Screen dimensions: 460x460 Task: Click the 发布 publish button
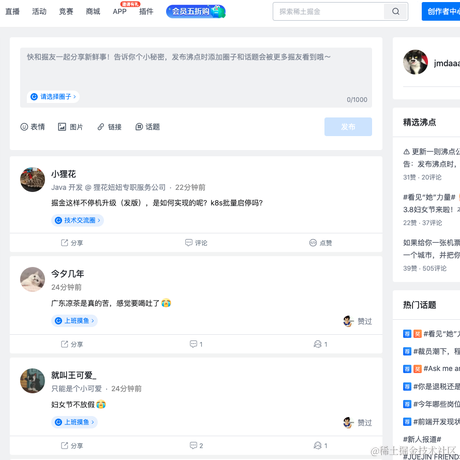[x=348, y=127]
